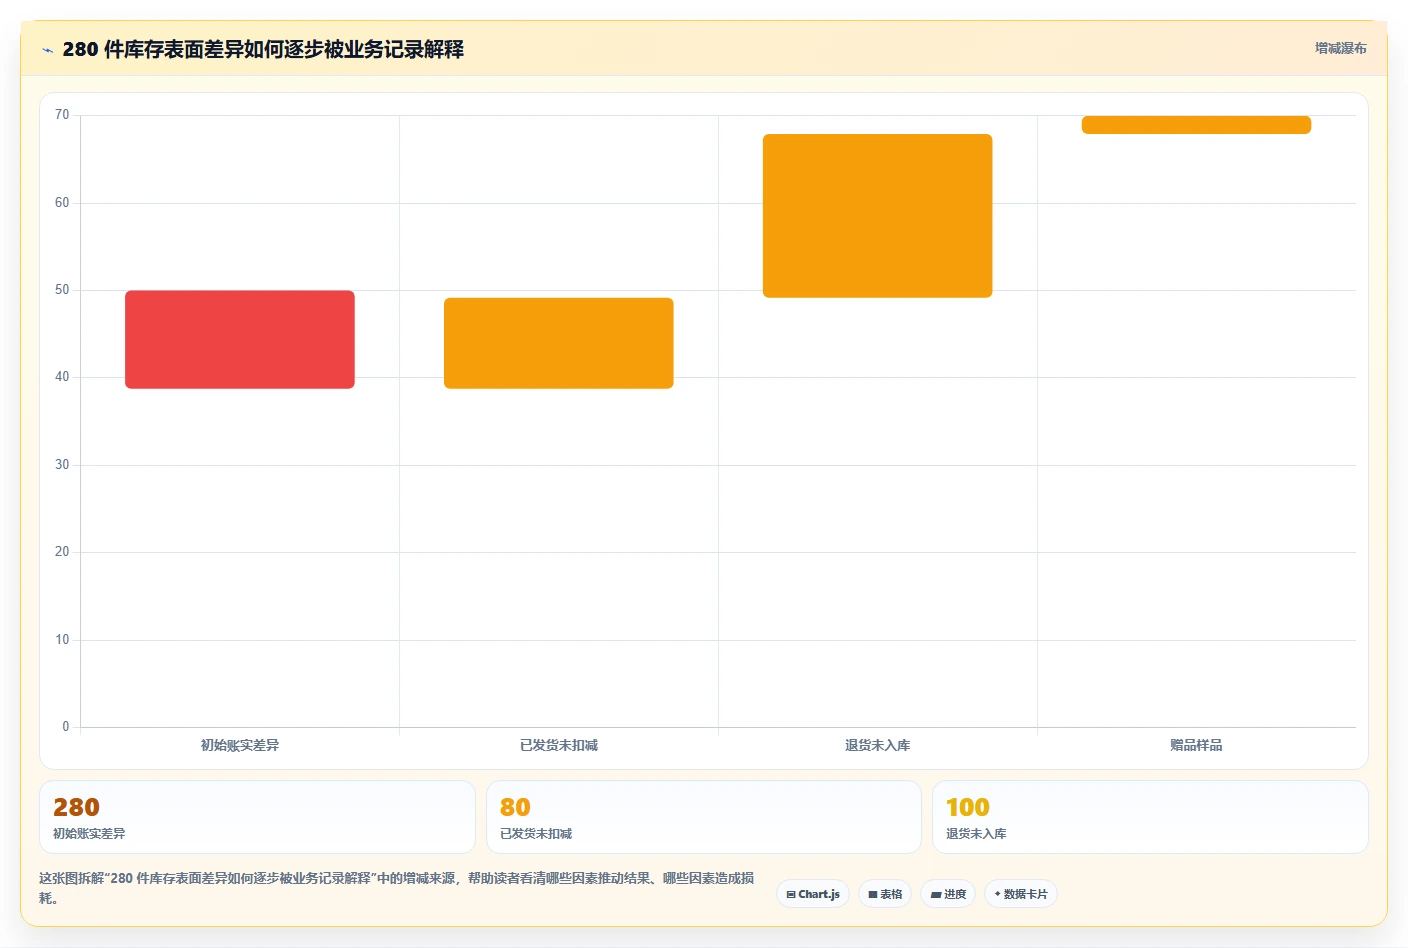
Task: Click the 已发货未扣减 x-axis label
Action: [559, 745]
